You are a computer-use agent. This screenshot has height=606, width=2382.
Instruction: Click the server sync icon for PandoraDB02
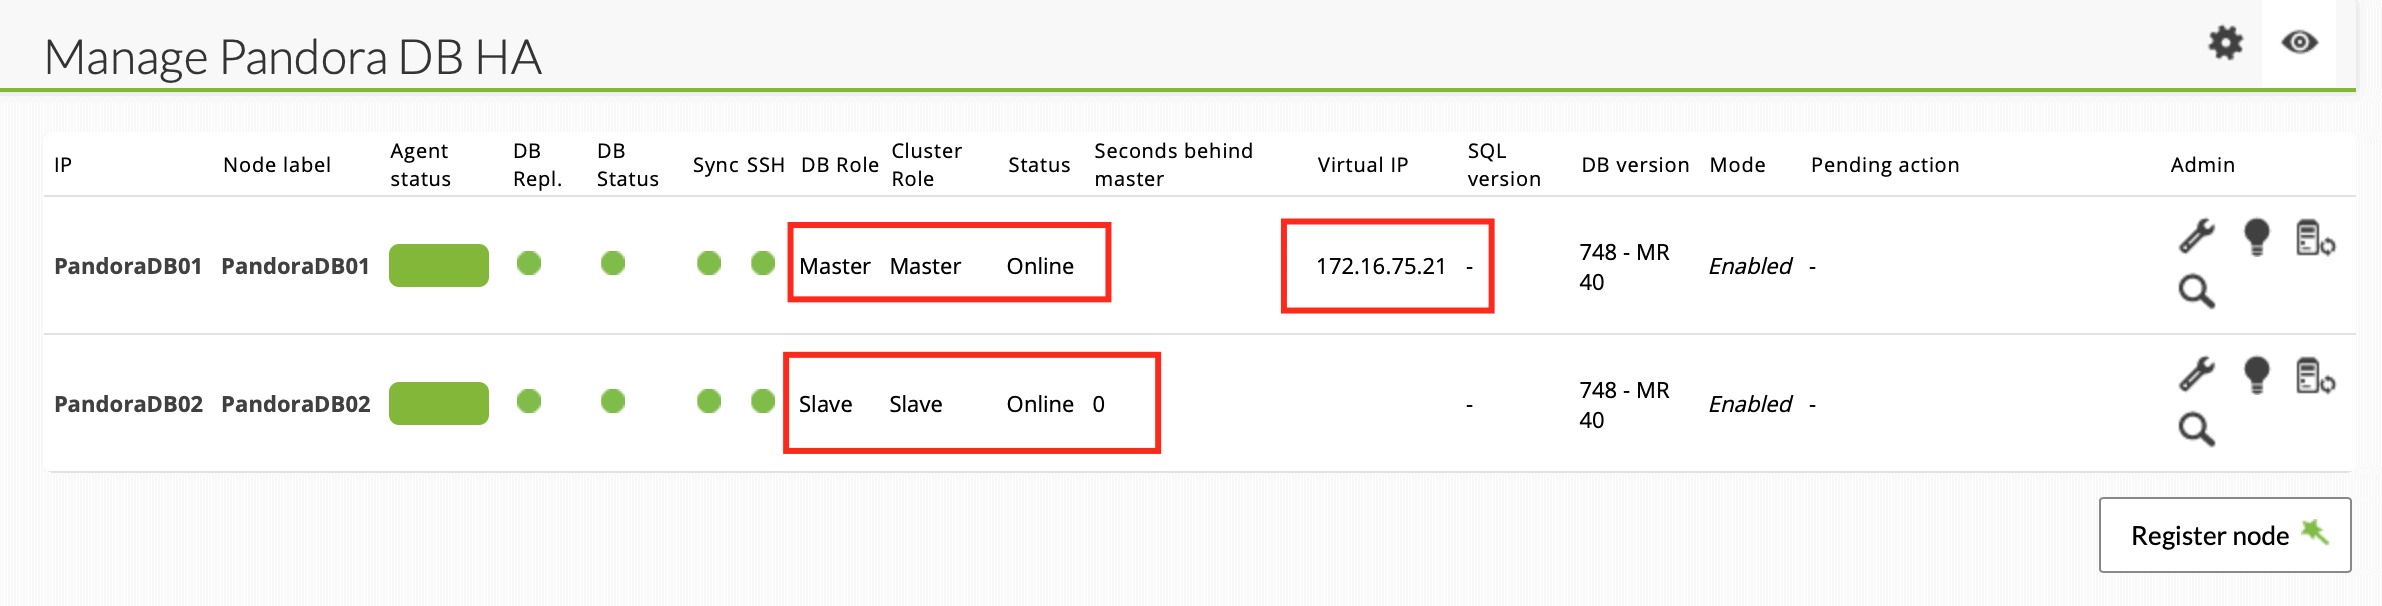[2315, 377]
